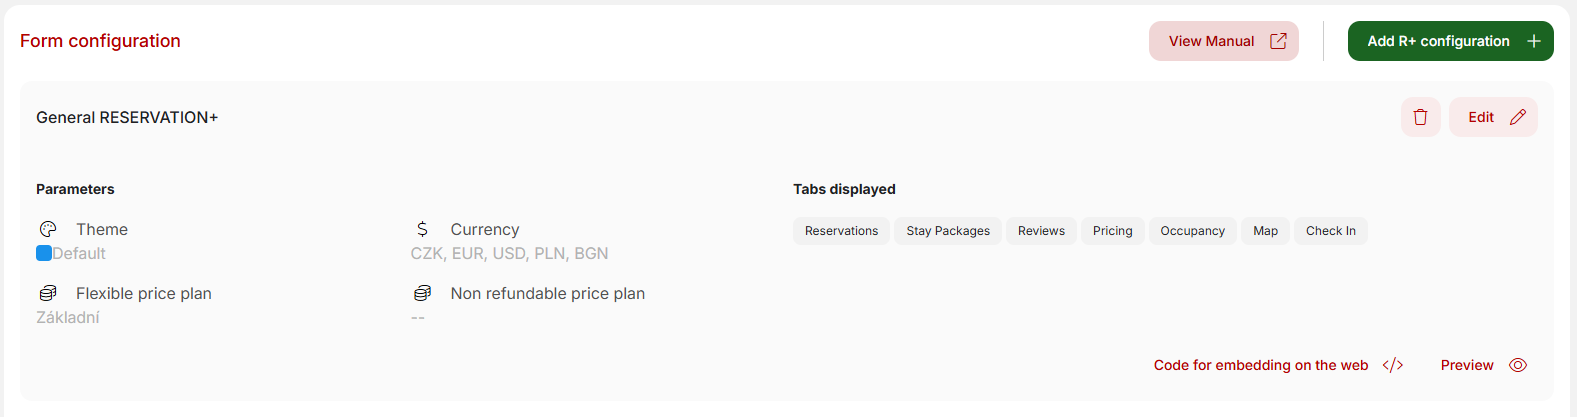
Task: Click the plus icon on Add R+ configuration
Action: (1533, 41)
